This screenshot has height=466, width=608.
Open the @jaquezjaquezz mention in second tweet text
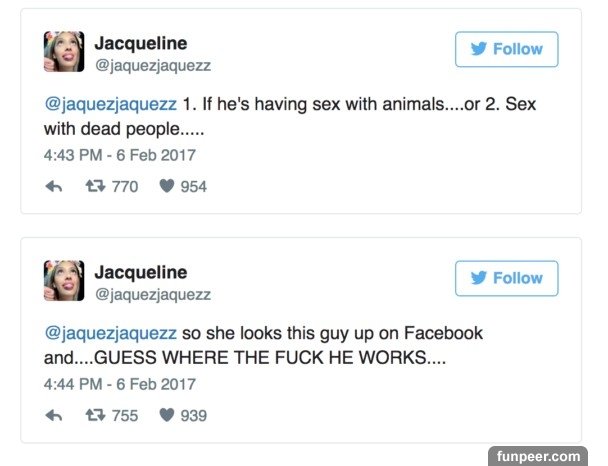(x=110, y=333)
